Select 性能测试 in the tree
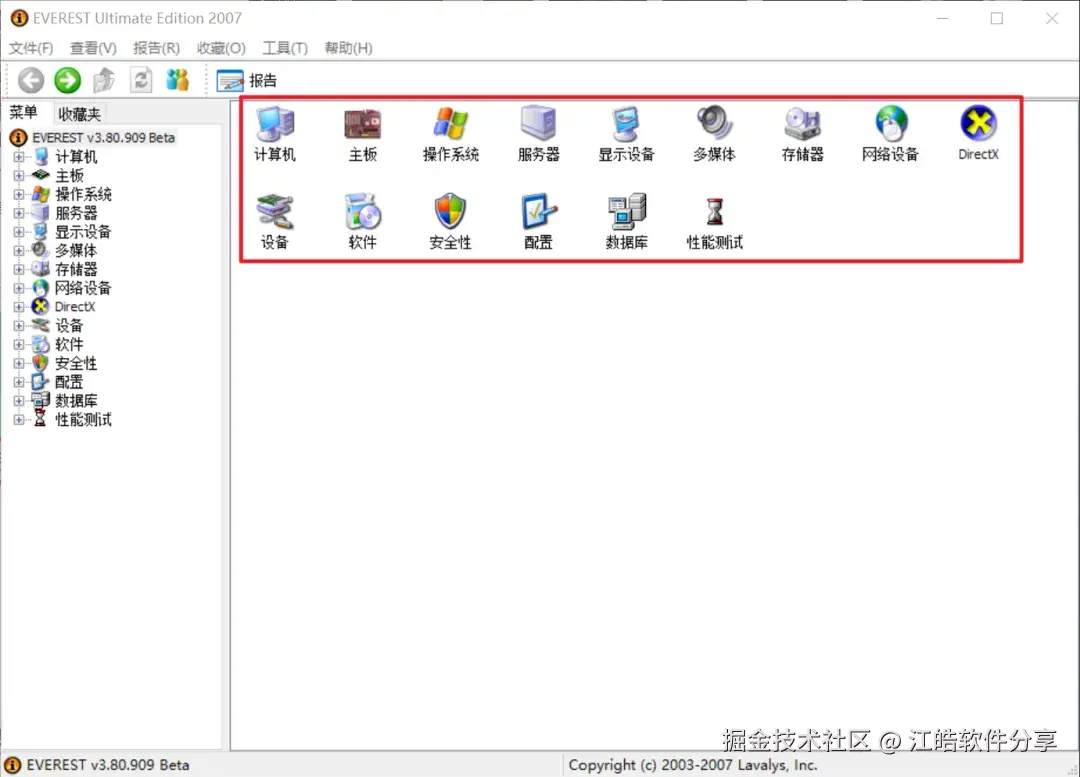The width and height of the screenshot is (1080, 777). 83,419
